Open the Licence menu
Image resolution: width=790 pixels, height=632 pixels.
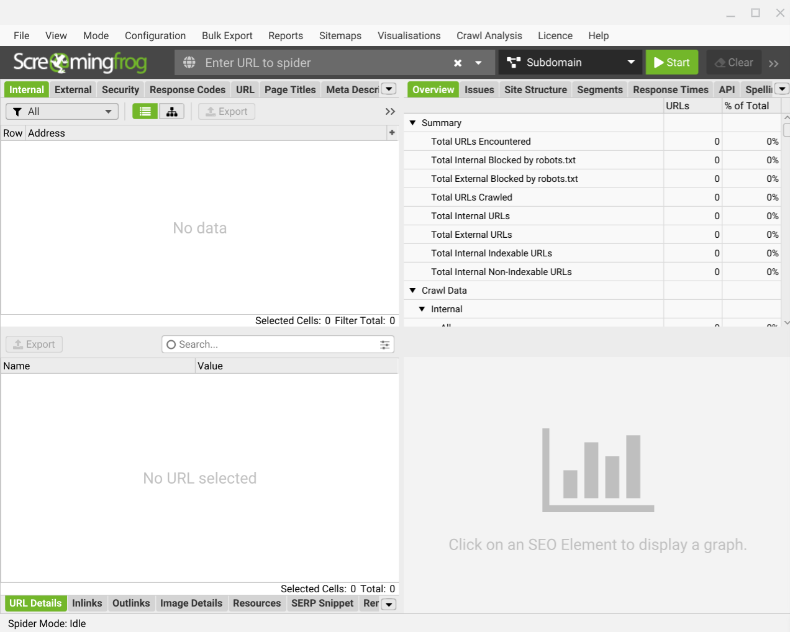[555, 36]
